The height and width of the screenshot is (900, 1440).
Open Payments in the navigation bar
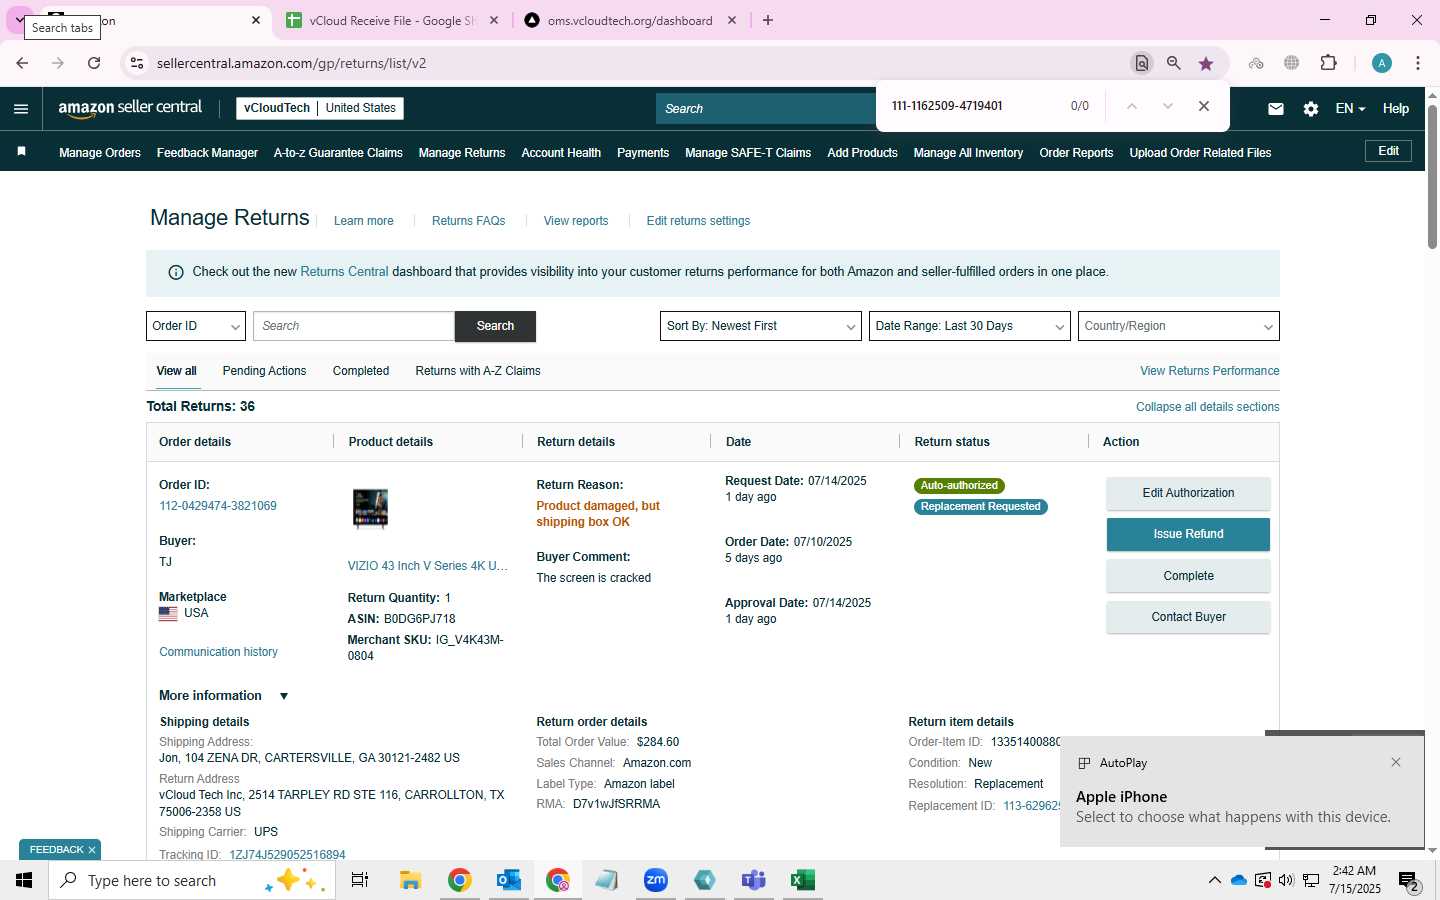pyautogui.click(x=643, y=153)
